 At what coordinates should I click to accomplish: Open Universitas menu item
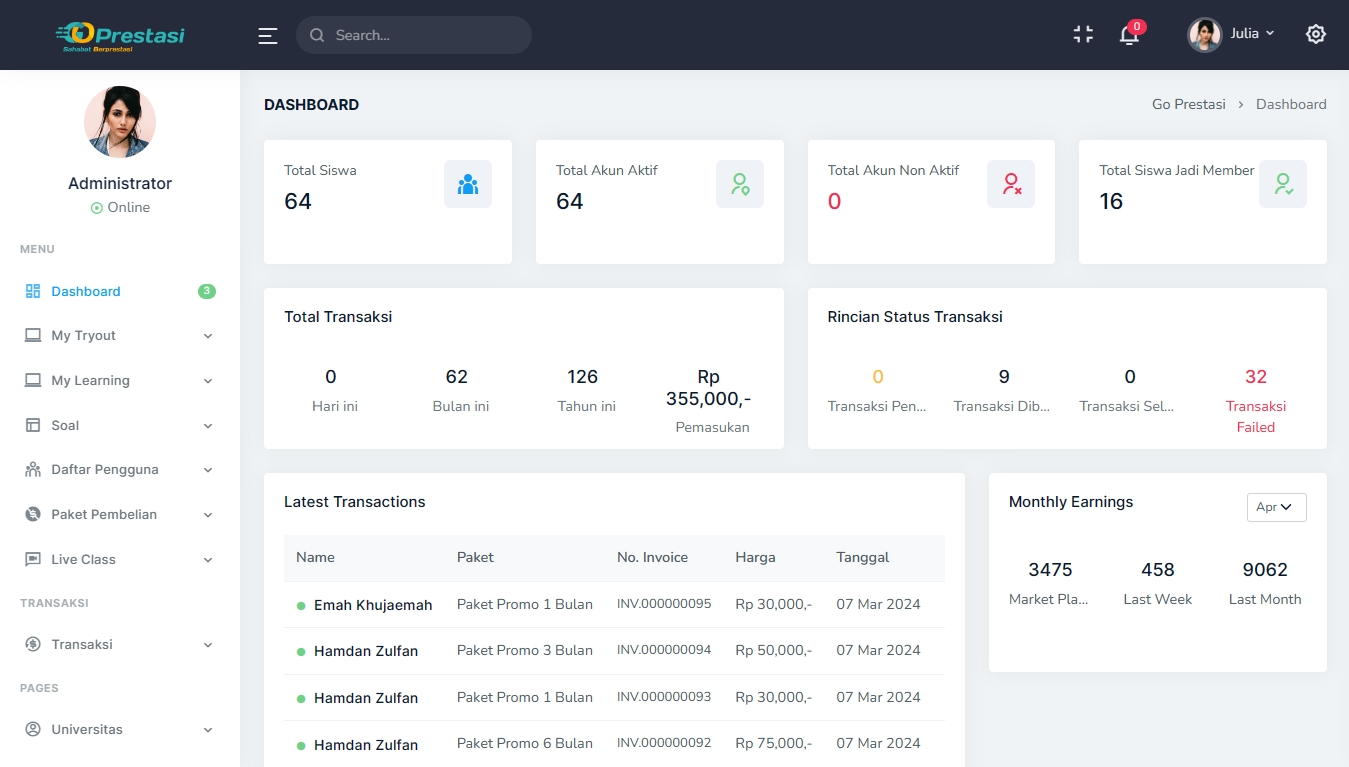120,729
